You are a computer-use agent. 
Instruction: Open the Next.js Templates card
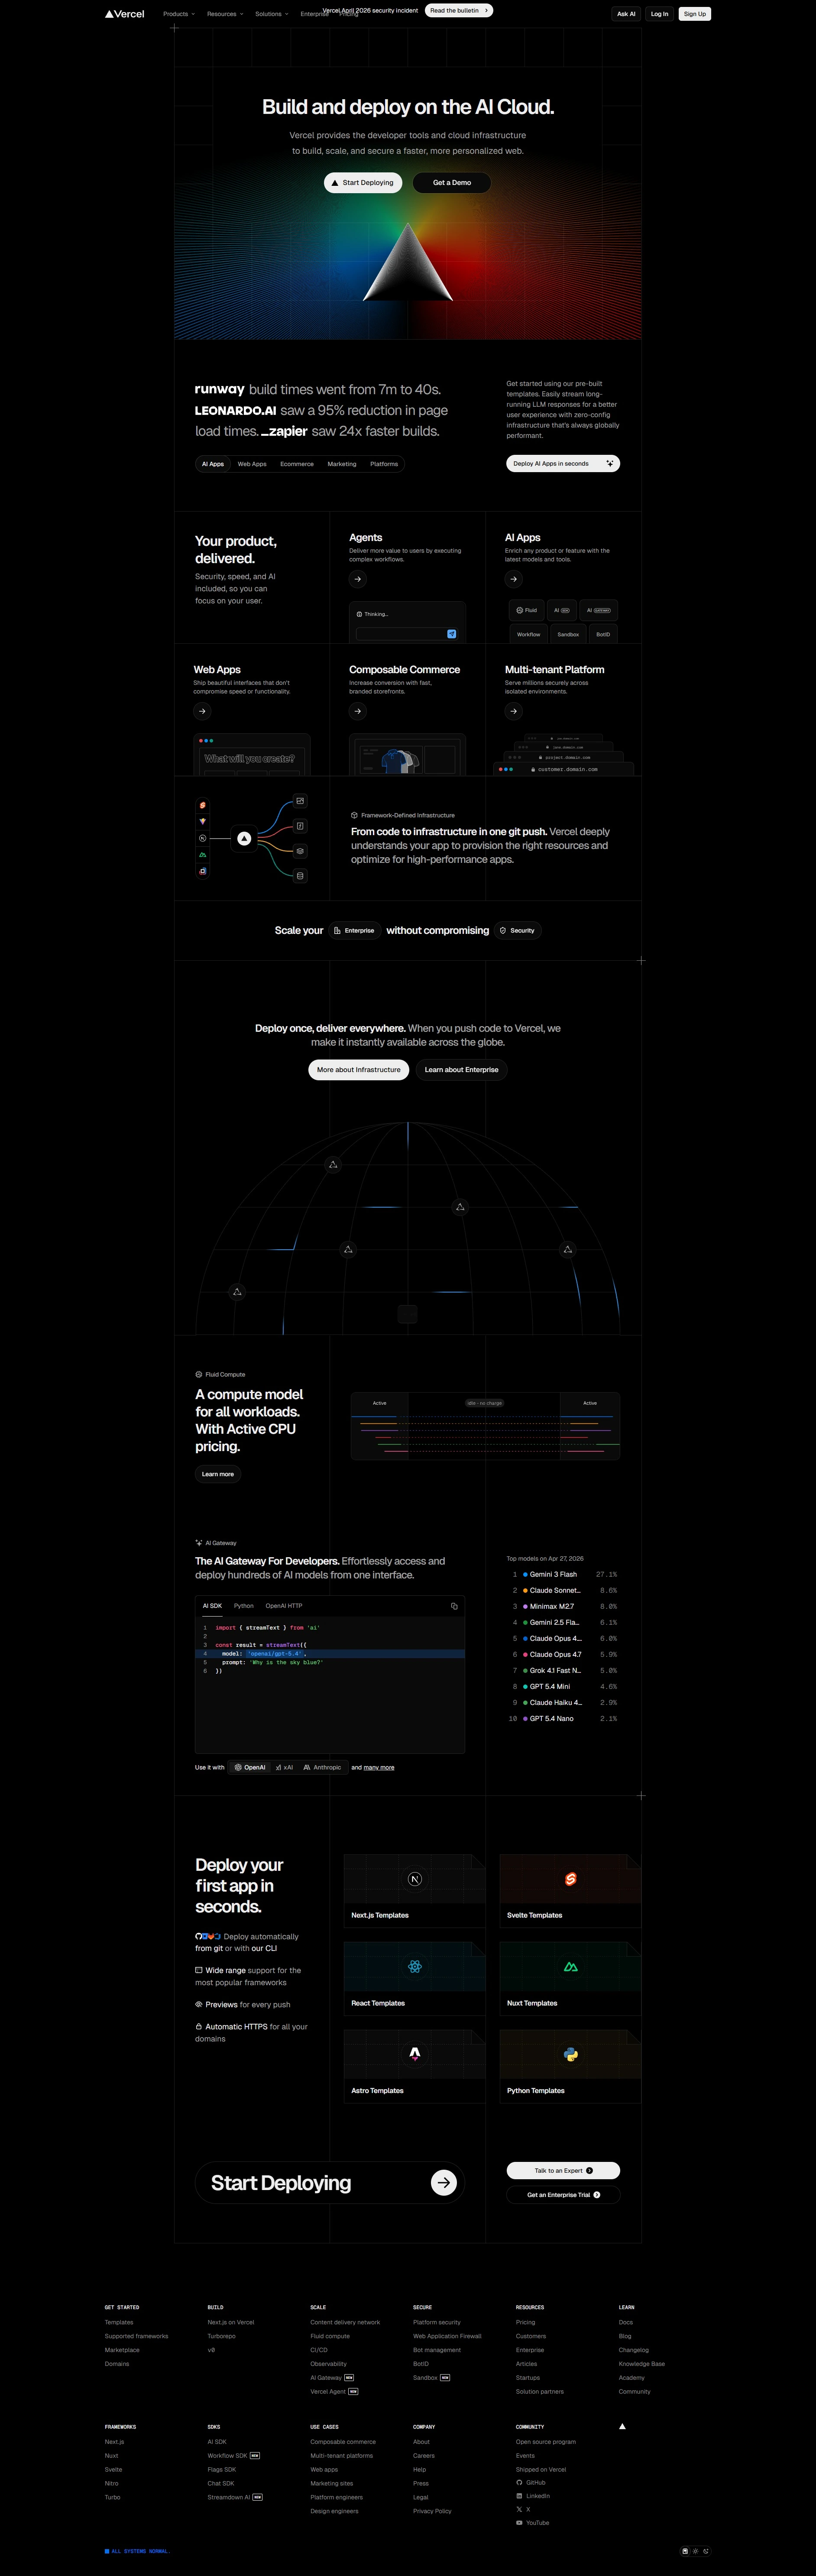[415, 1891]
